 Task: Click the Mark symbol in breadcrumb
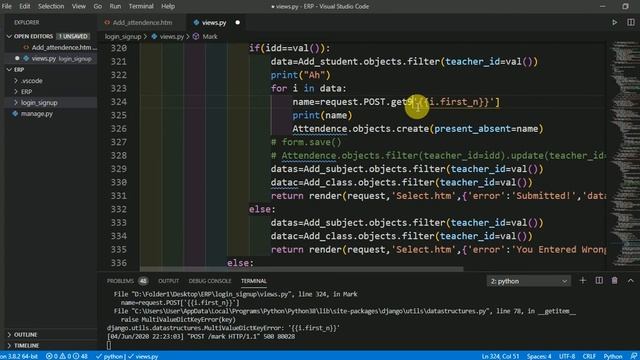tap(210, 37)
